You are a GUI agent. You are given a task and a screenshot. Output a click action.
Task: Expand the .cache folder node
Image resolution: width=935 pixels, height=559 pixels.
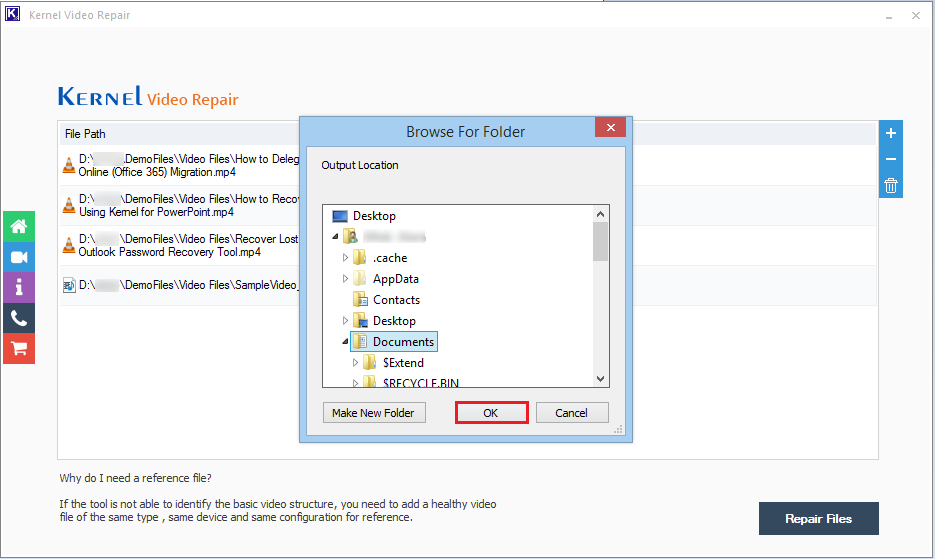coord(346,258)
